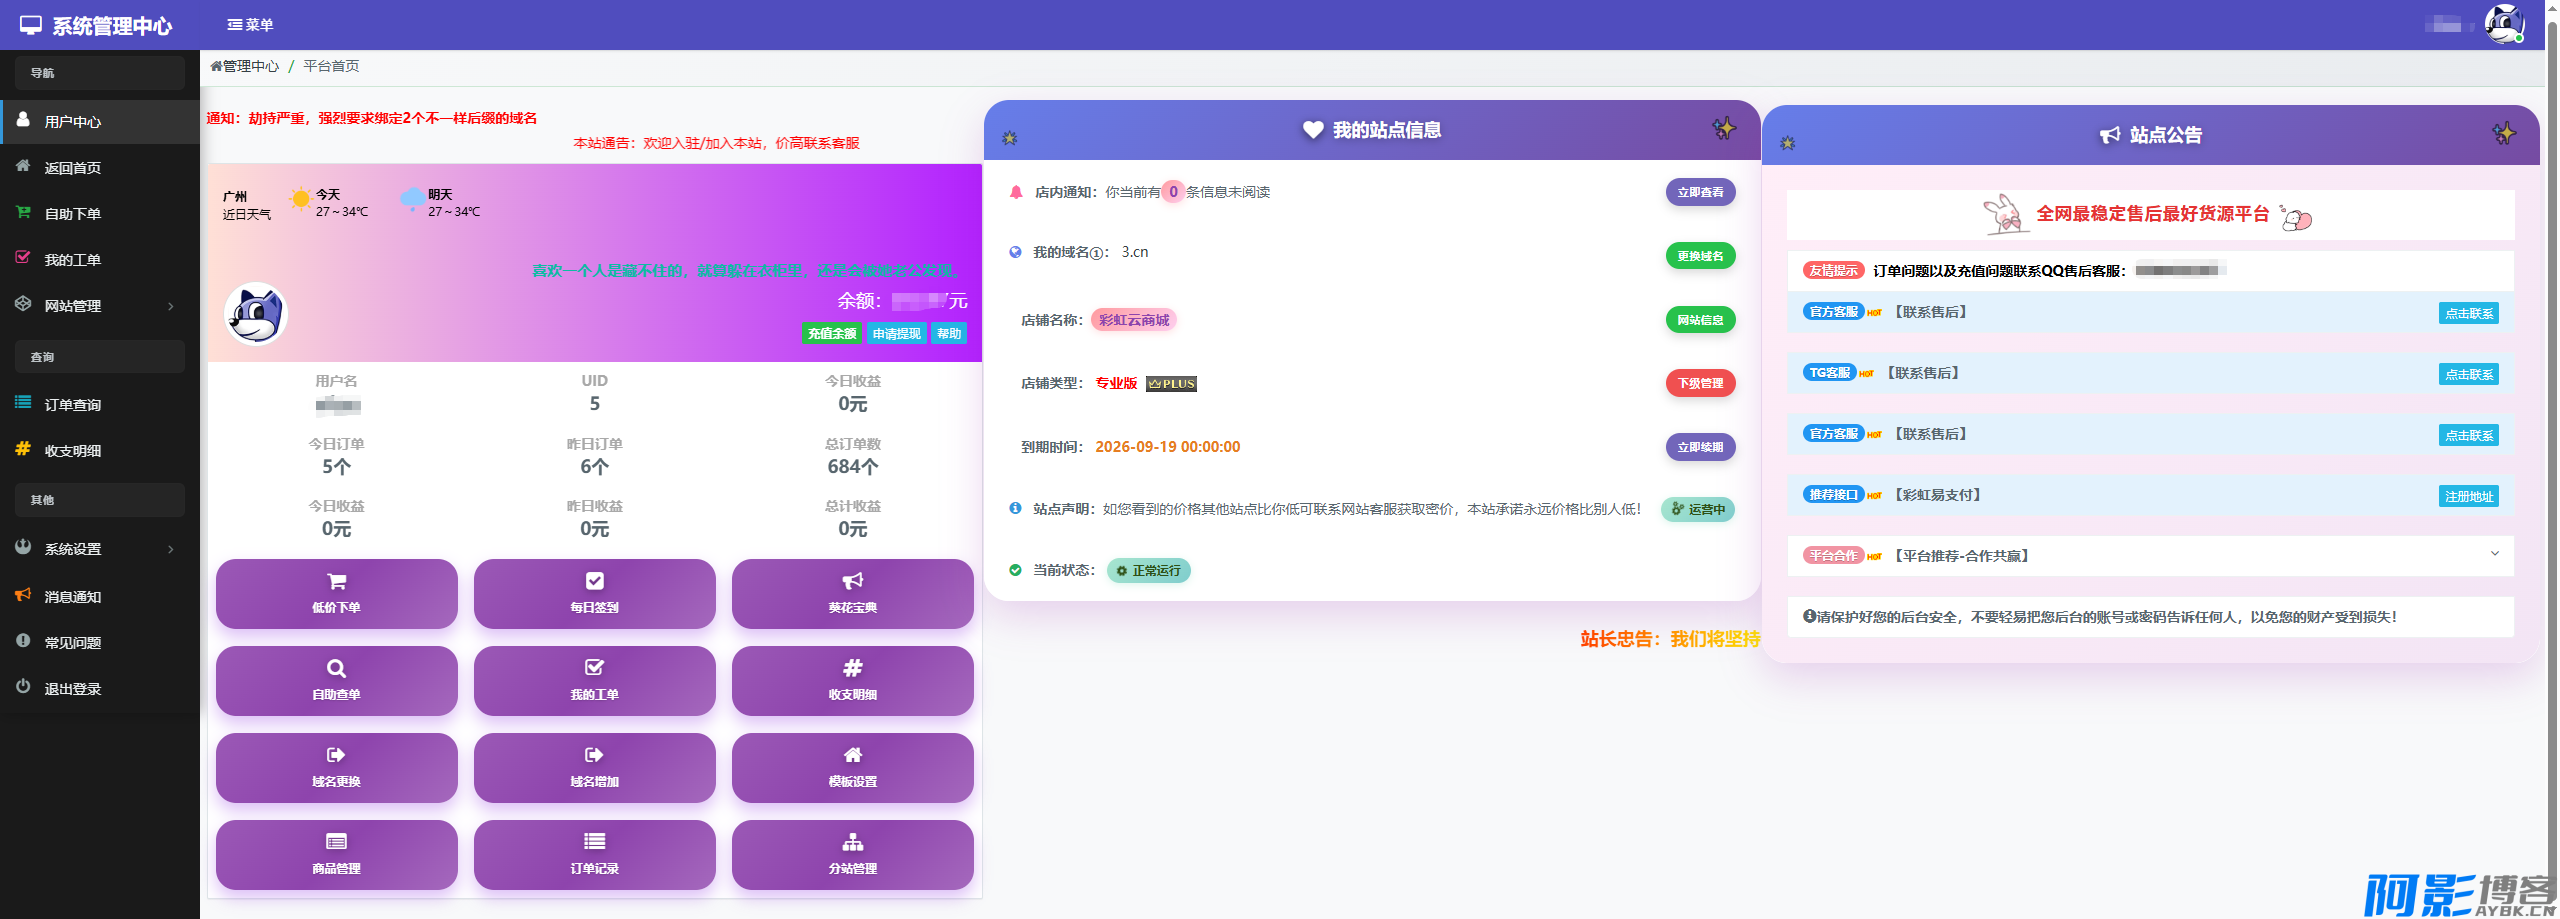The width and height of the screenshot is (2560, 919).
Task: Expand the 平台推荐-合作共赢 announcement row
Action: [2150, 556]
